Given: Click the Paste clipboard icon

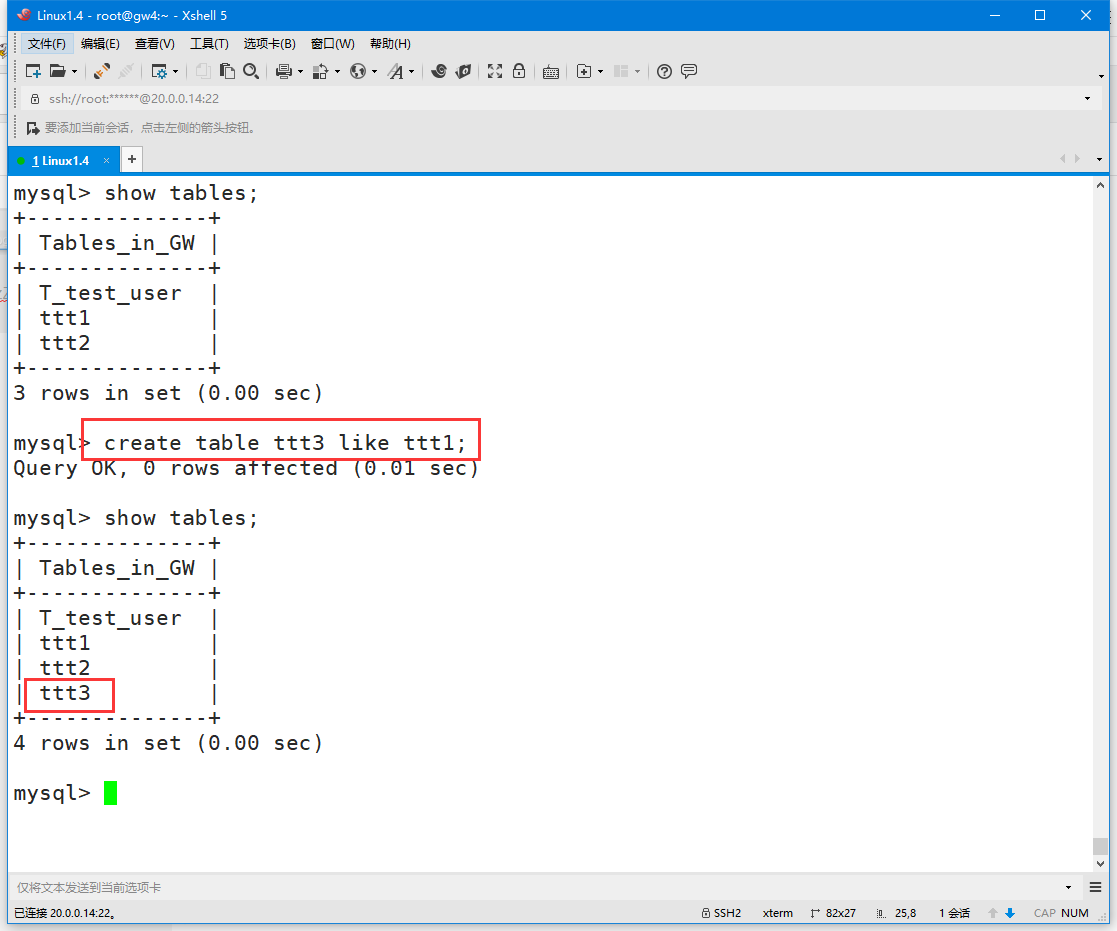Looking at the screenshot, I should (x=227, y=71).
